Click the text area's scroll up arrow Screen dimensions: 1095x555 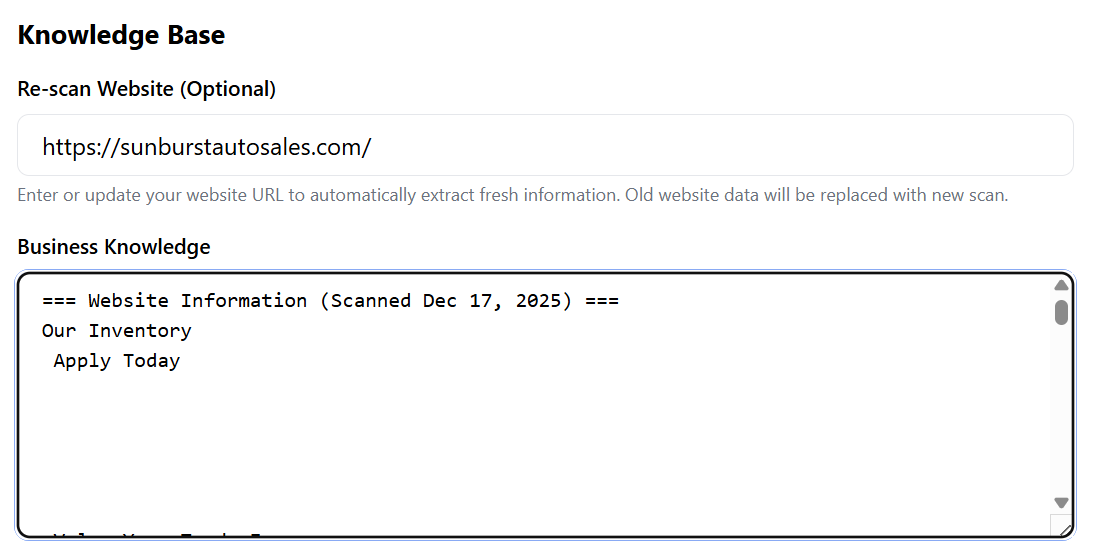[1061, 286]
